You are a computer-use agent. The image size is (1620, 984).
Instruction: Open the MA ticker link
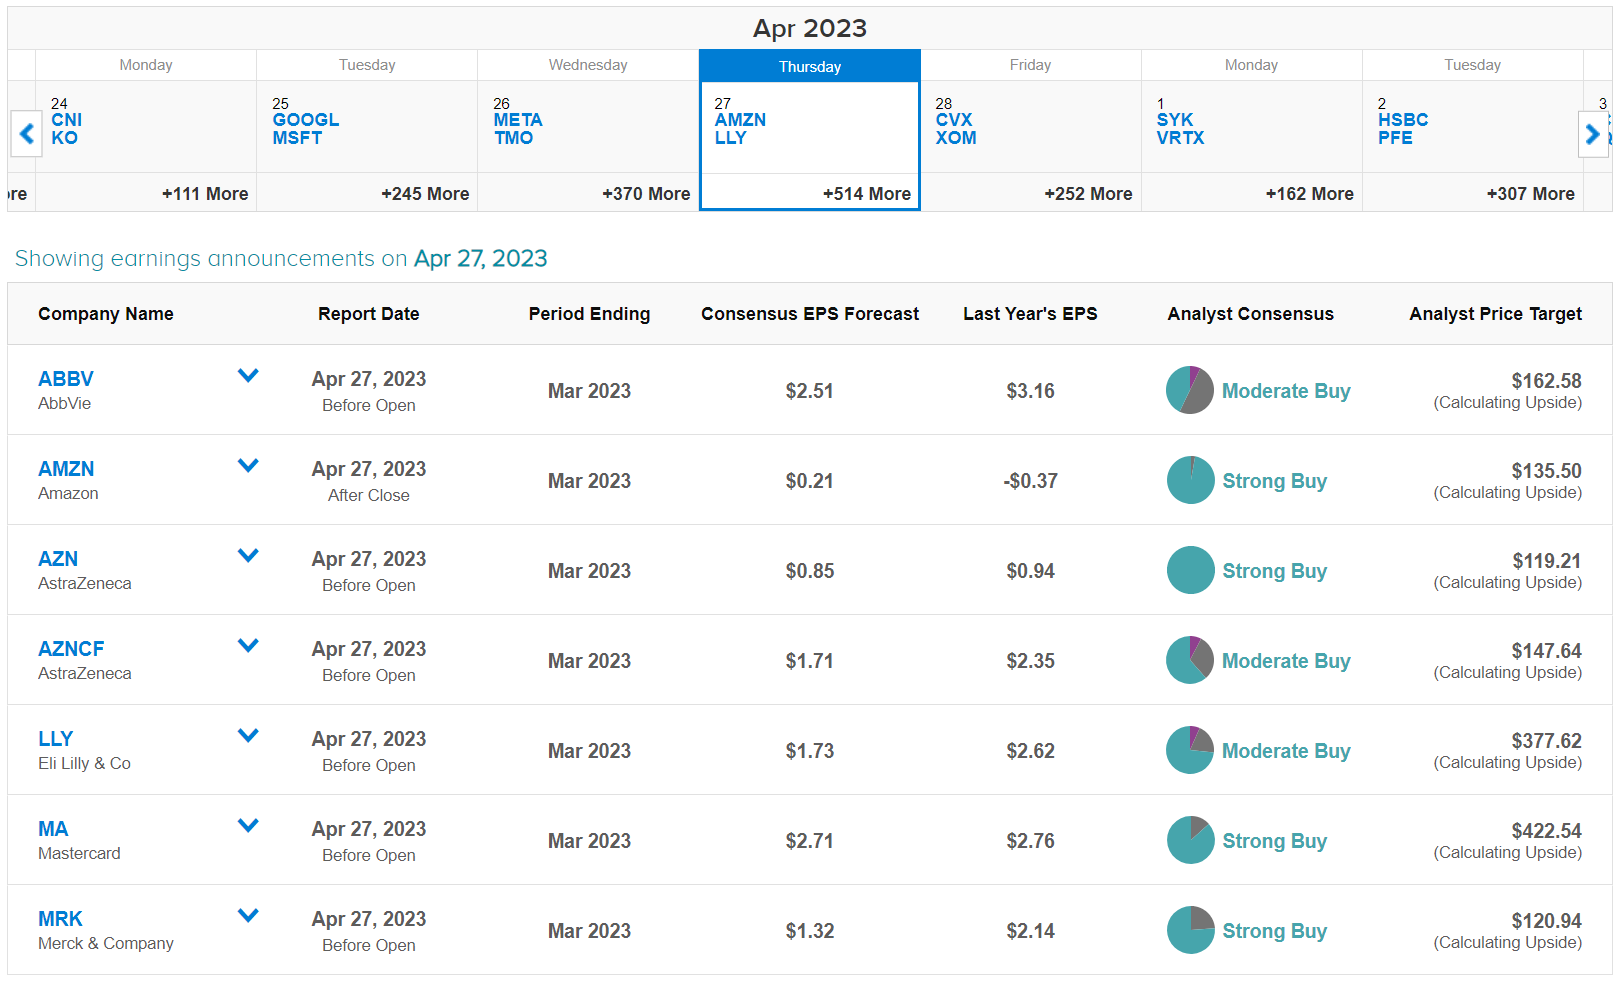point(53,829)
